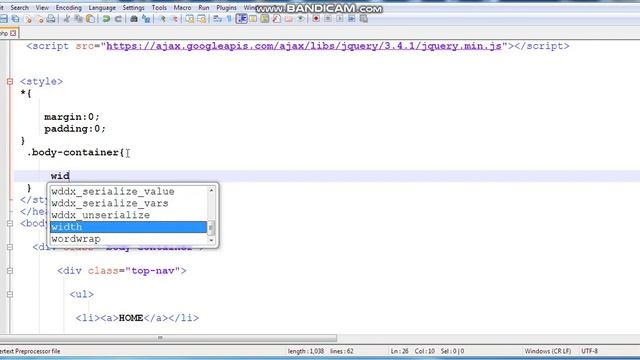Click the 'margin:0;' code line
640x360 pixels.
pos(72,117)
